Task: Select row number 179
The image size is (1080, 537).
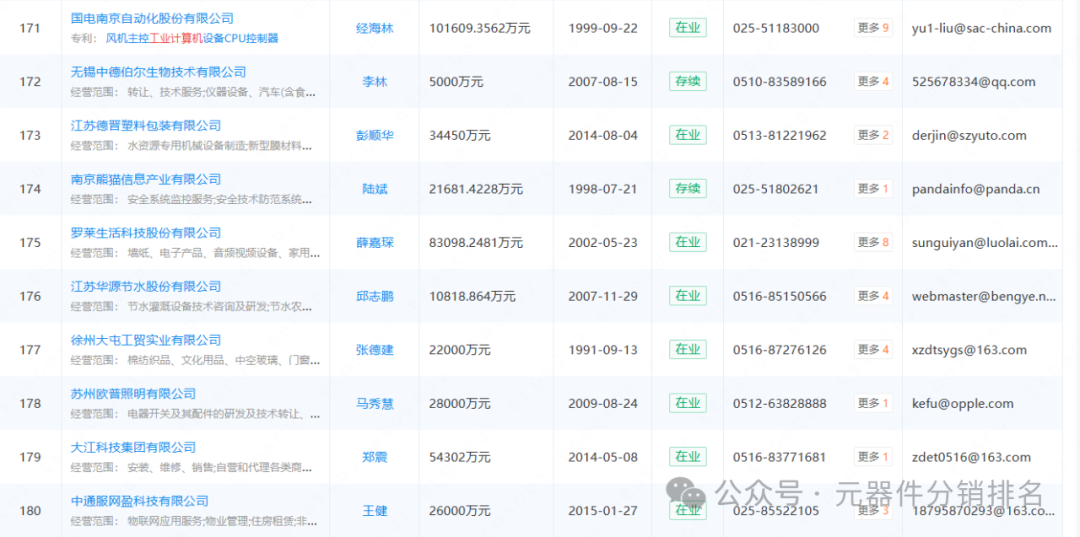Action: click(30, 458)
